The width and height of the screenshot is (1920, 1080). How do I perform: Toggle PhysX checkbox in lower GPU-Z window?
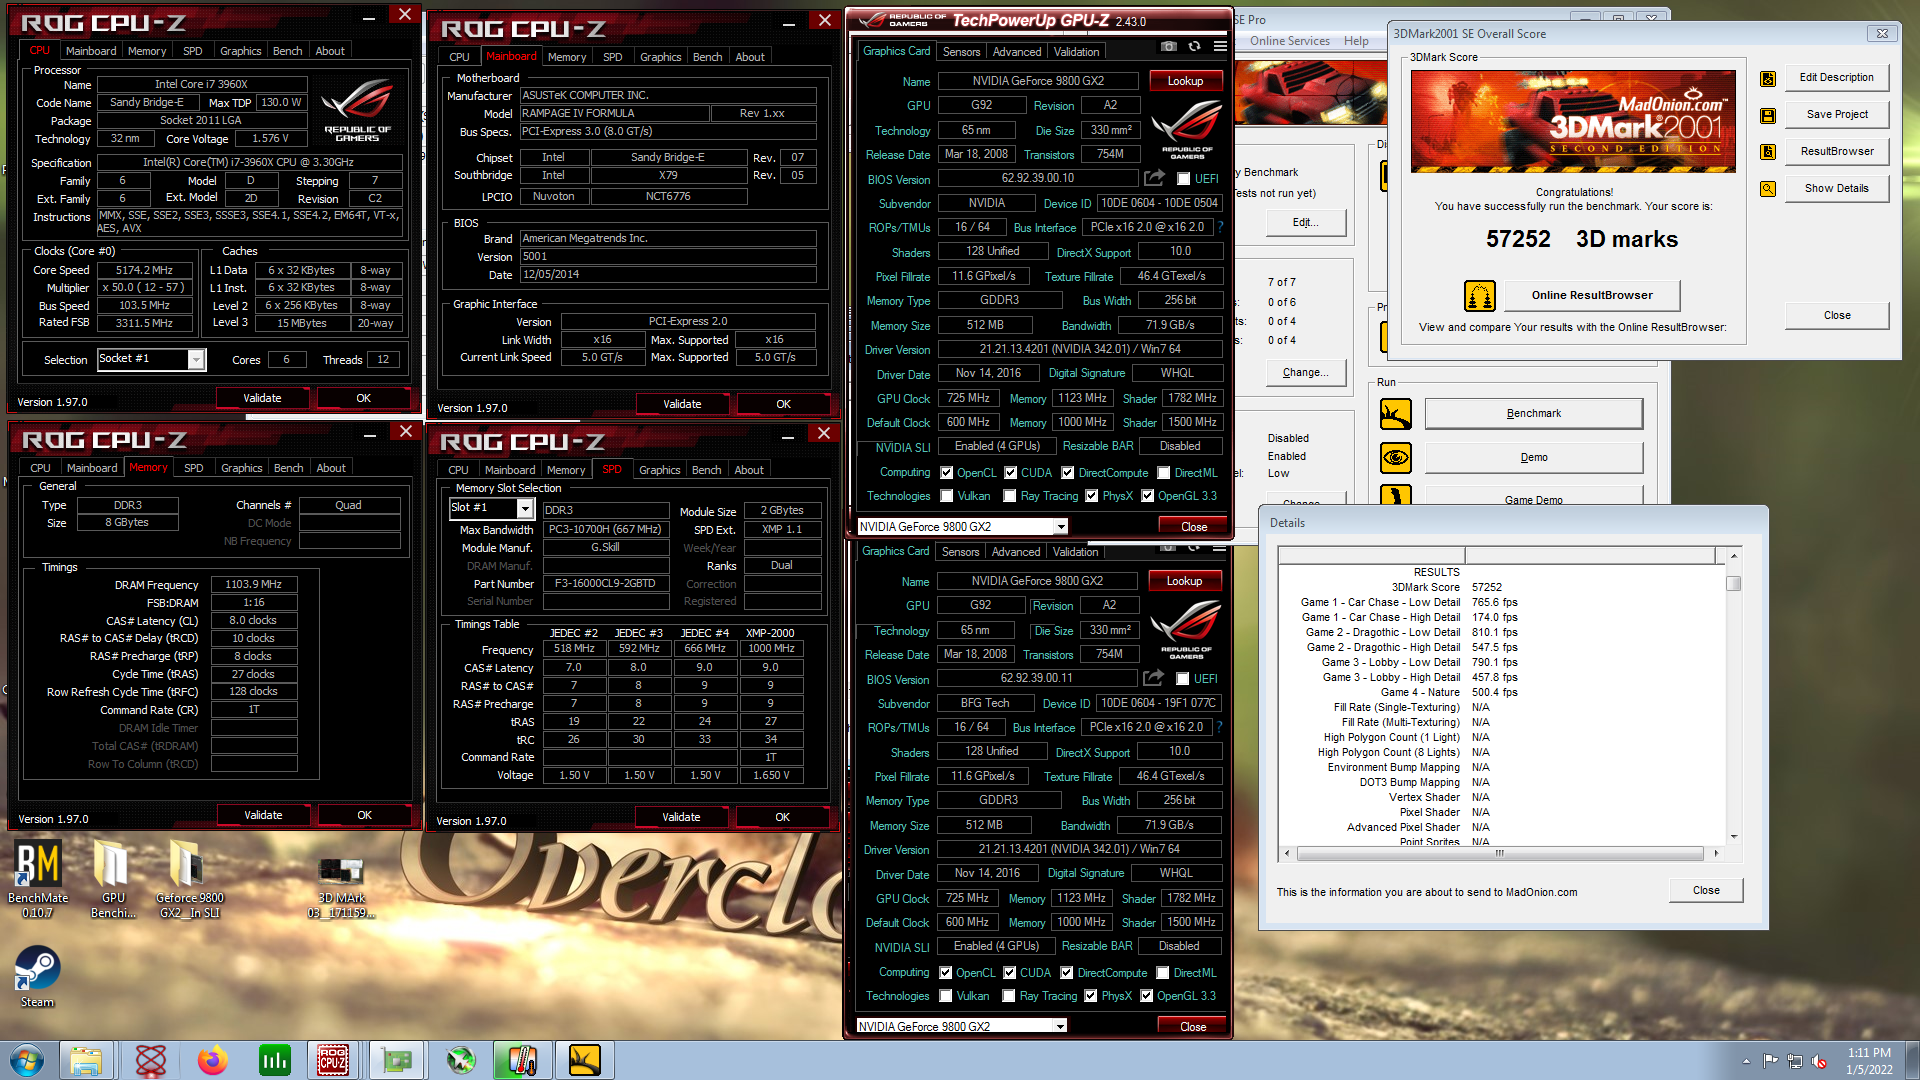click(1091, 996)
